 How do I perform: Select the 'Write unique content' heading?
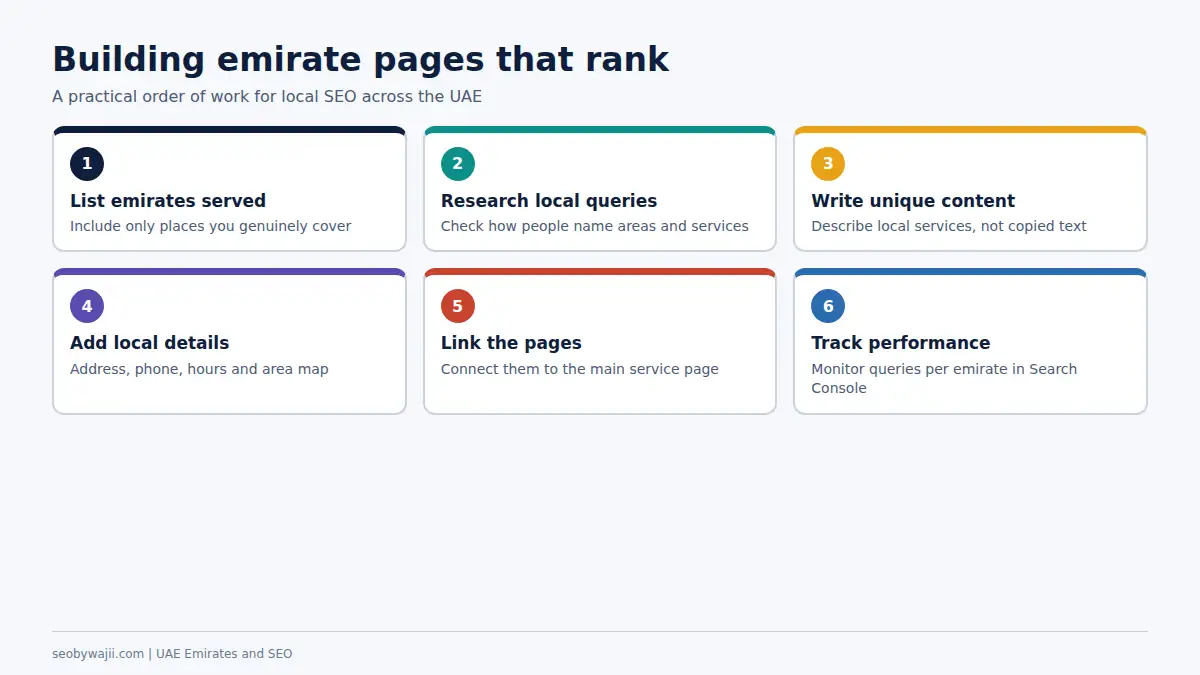click(913, 201)
